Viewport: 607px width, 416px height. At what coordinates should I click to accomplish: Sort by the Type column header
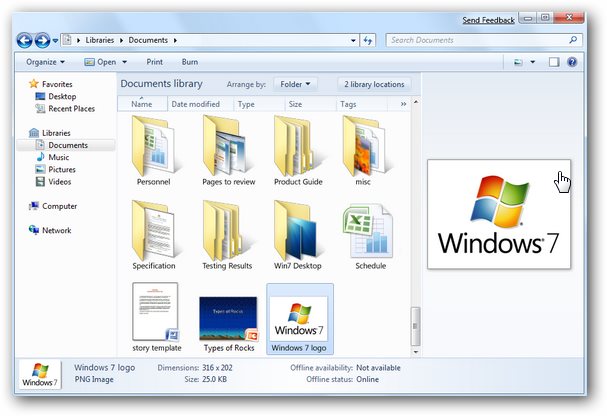click(259, 104)
